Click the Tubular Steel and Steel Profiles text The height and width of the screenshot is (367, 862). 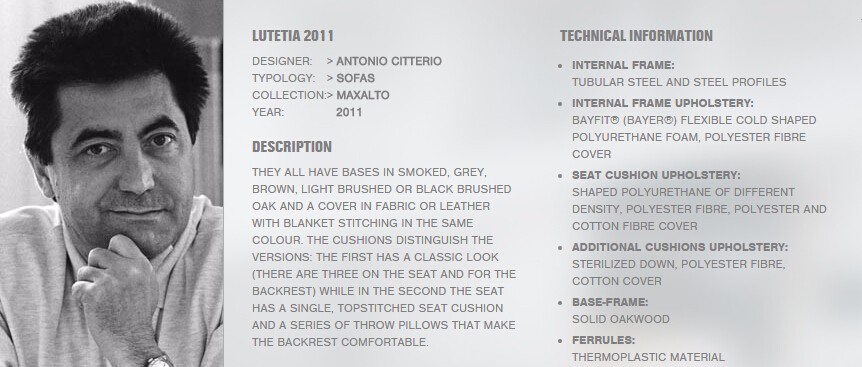[x=679, y=82]
